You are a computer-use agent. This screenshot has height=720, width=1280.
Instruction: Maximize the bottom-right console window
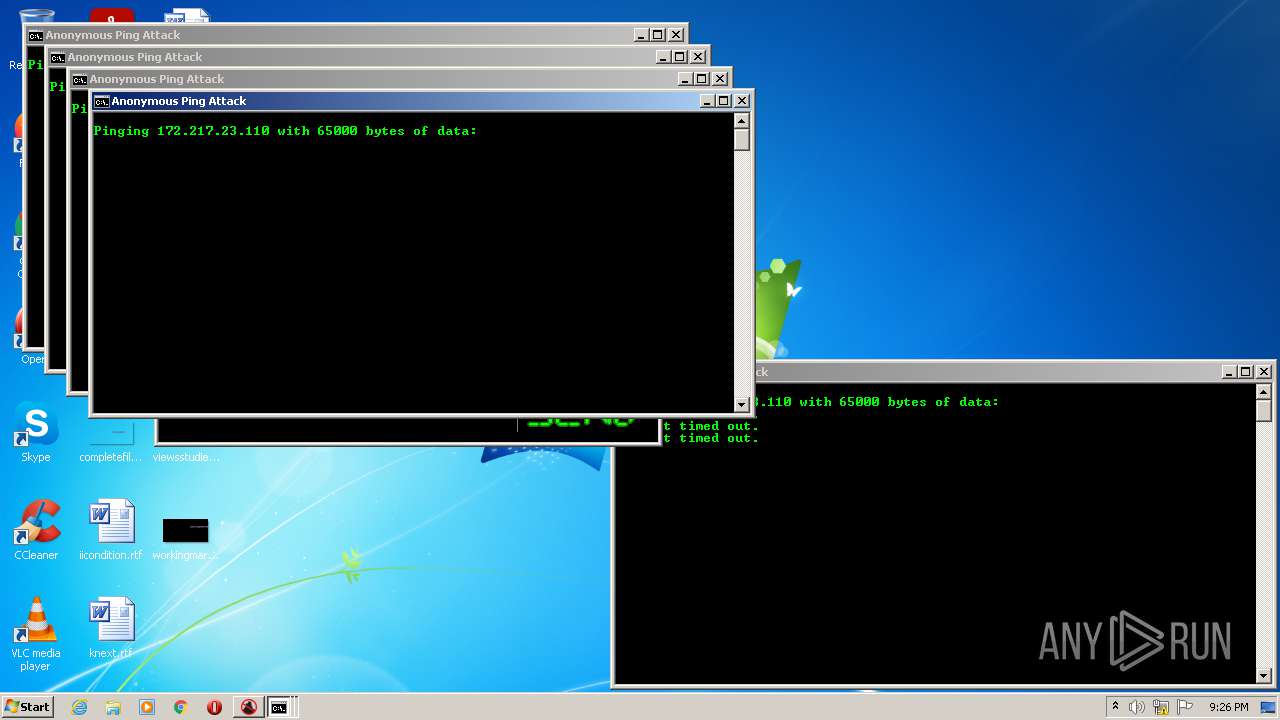click(1246, 372)
